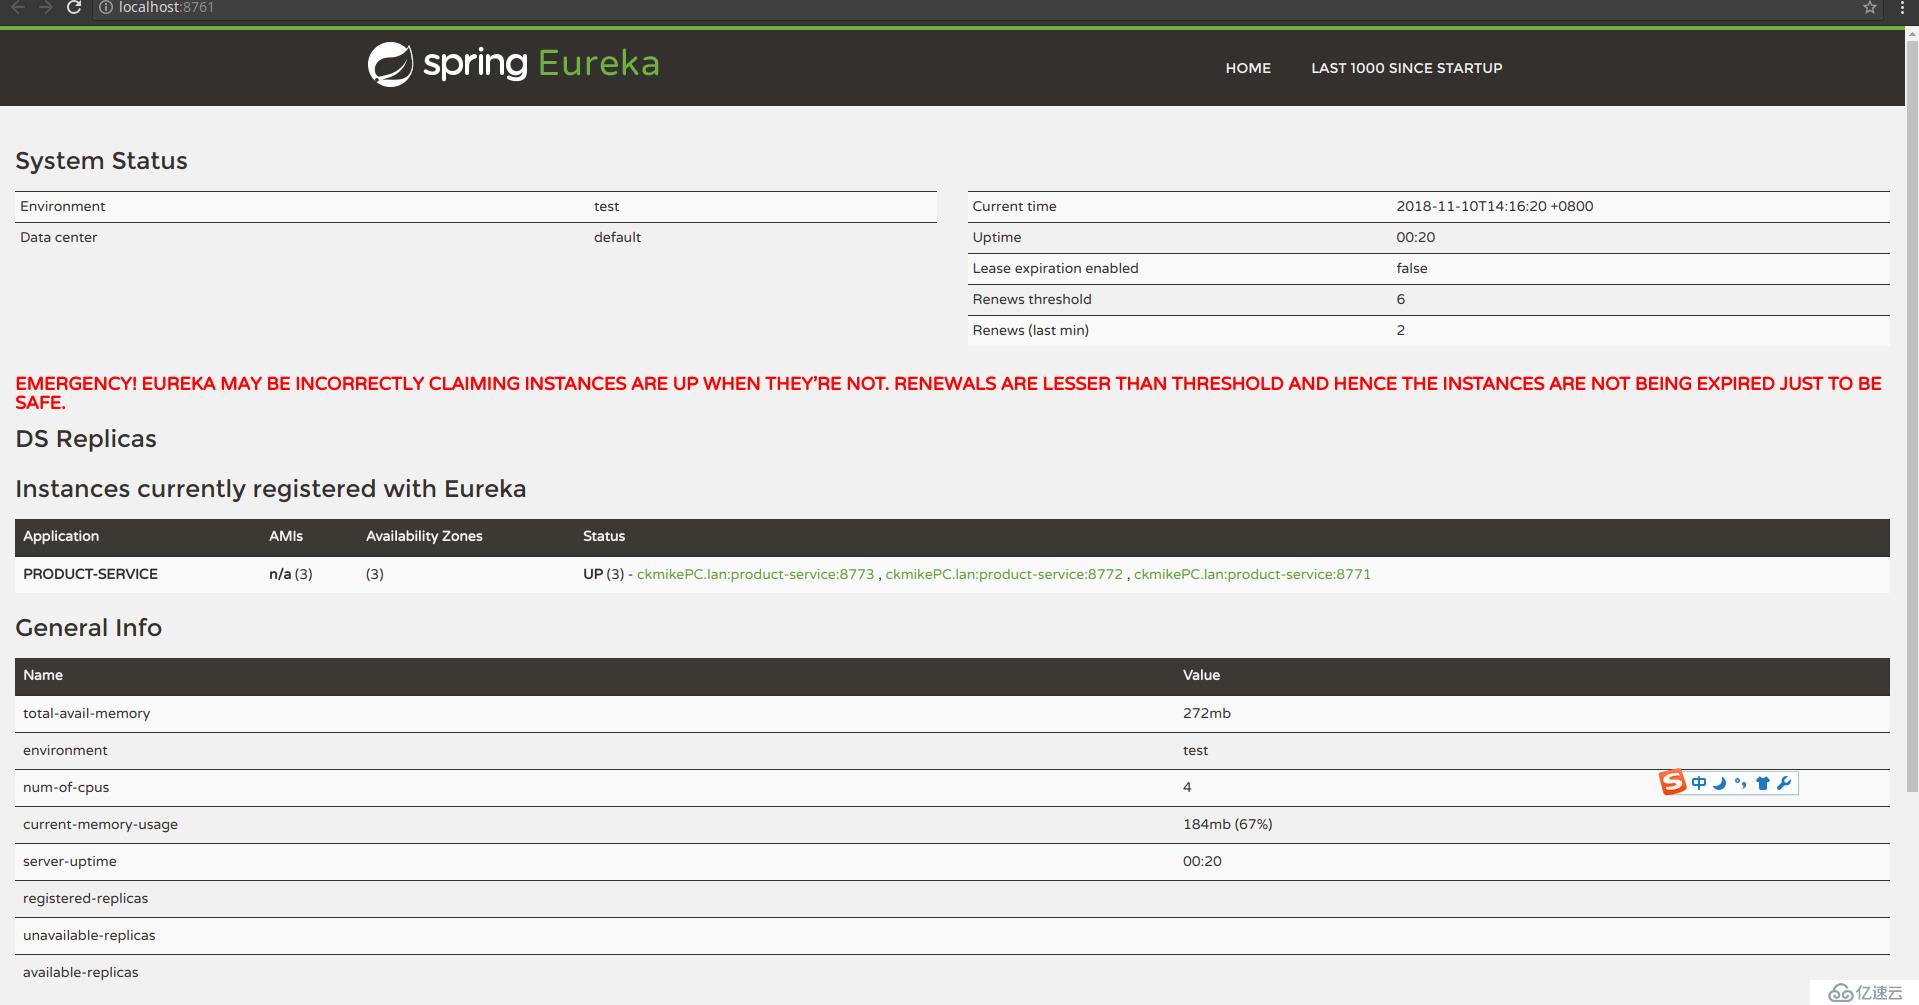The height and width of the screenshot is (1005, 1919).
Task: Click the Sogou input method S logo
Action: tap(1673, 782)
